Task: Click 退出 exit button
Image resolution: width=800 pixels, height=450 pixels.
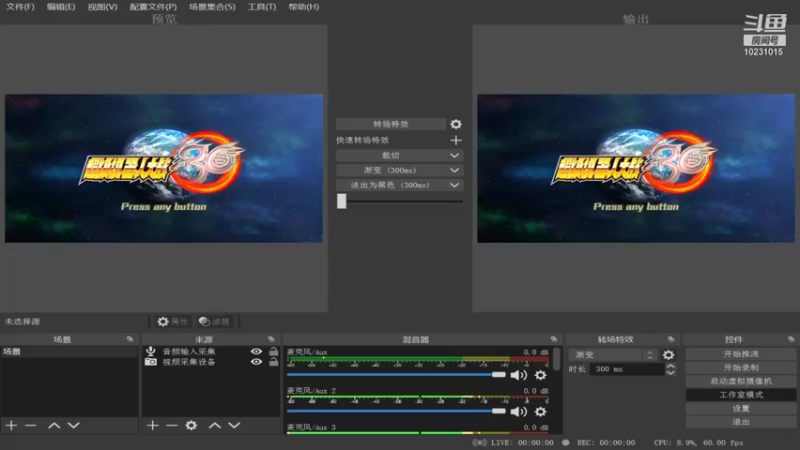Action: (x=741, y=422)
